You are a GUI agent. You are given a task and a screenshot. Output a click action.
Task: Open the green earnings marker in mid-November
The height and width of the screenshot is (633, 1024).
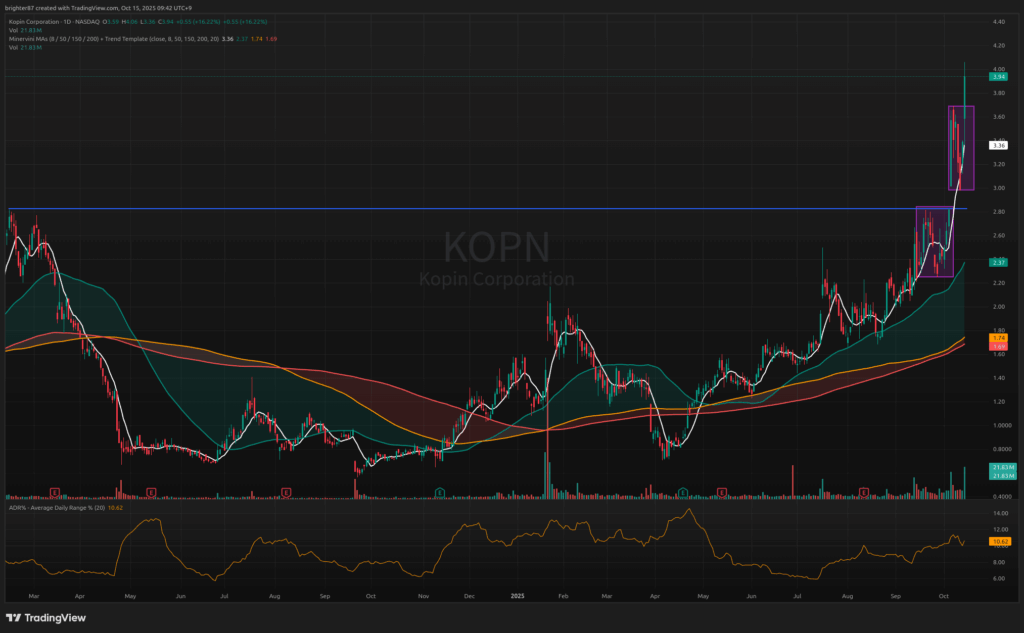(440, 492)
